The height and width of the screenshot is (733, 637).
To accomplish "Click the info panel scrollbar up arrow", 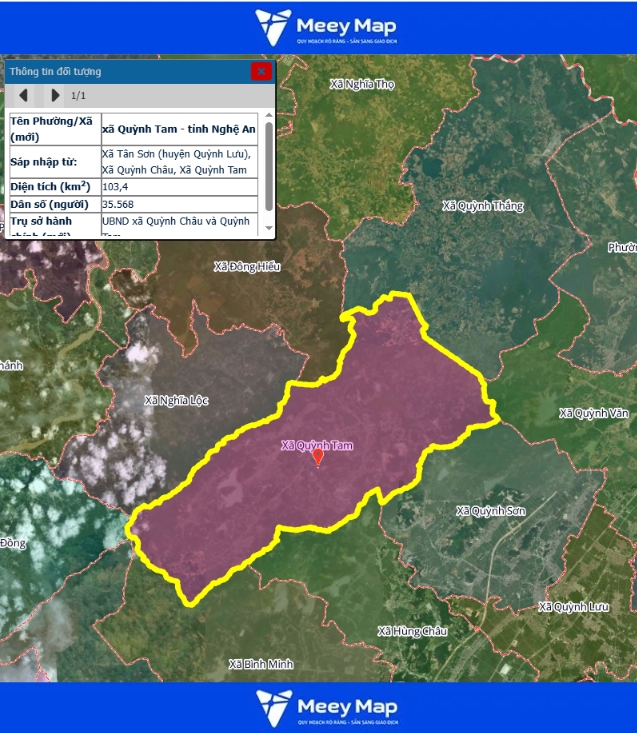I will 267,117.
